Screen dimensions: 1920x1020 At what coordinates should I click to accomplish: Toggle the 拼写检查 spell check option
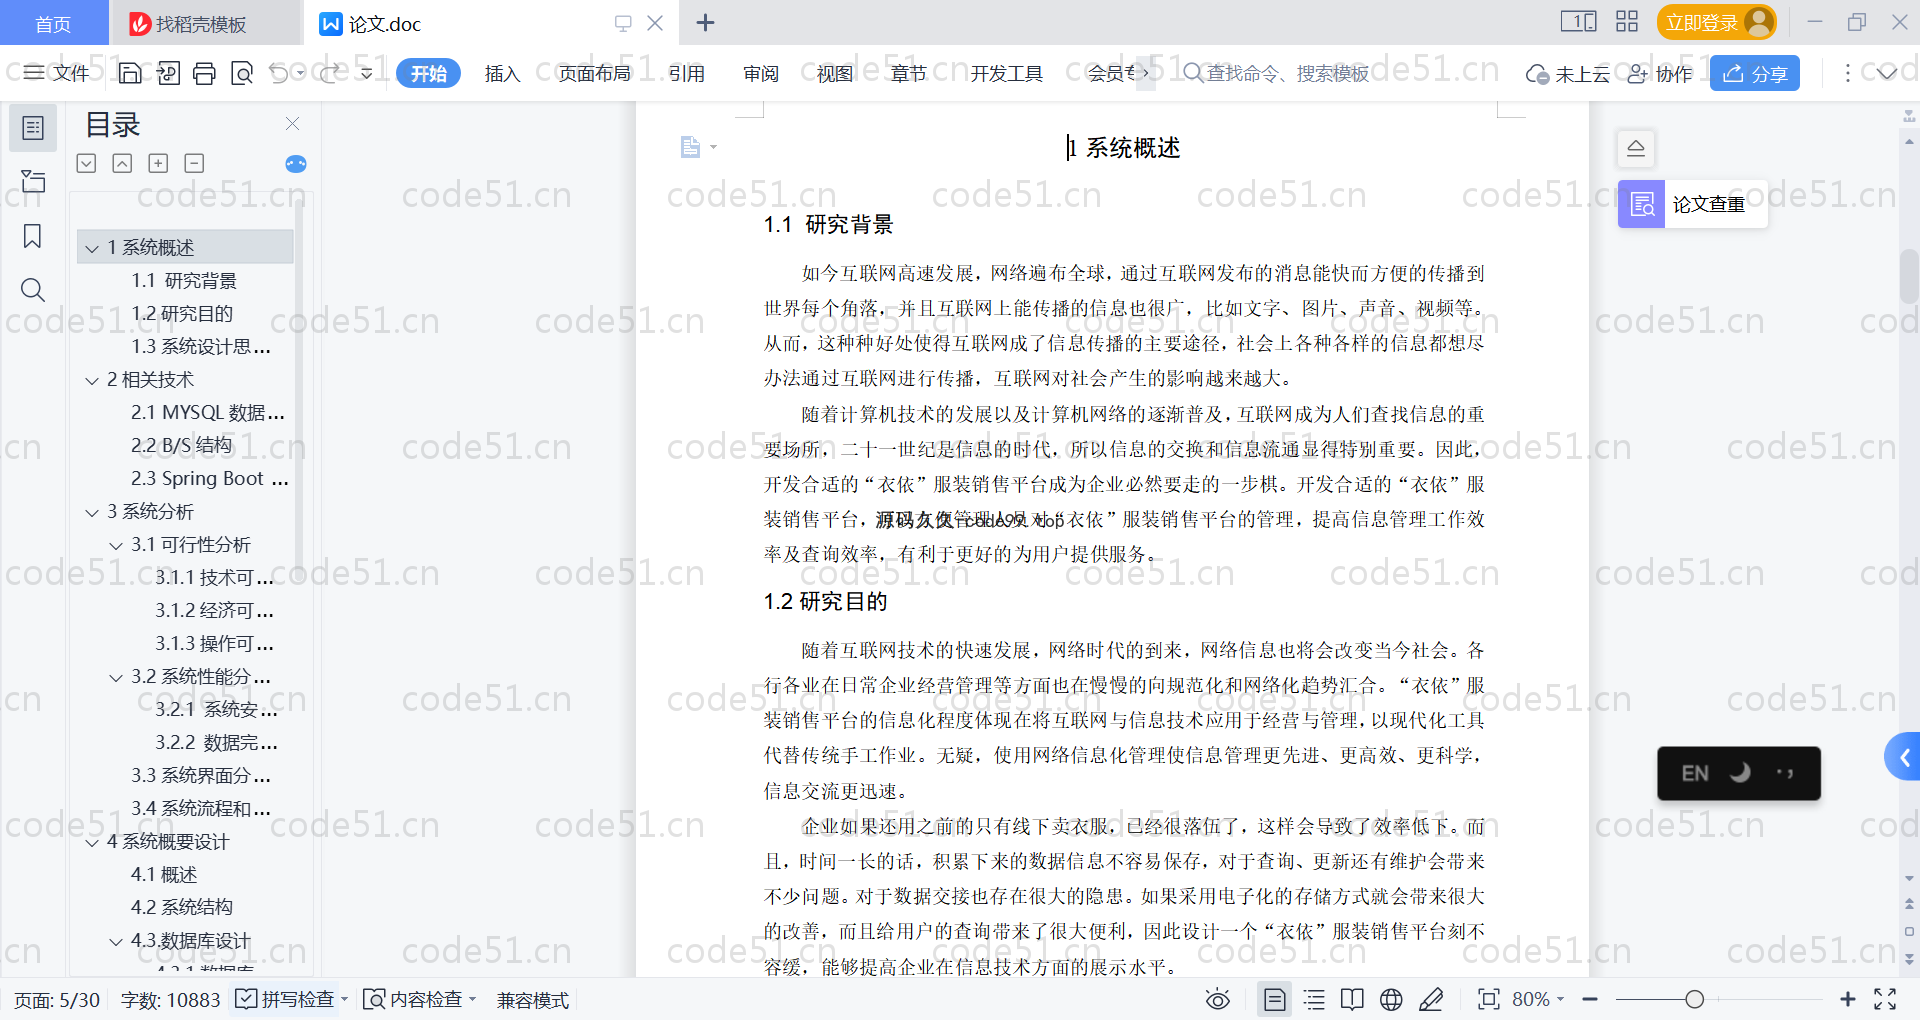287,999
